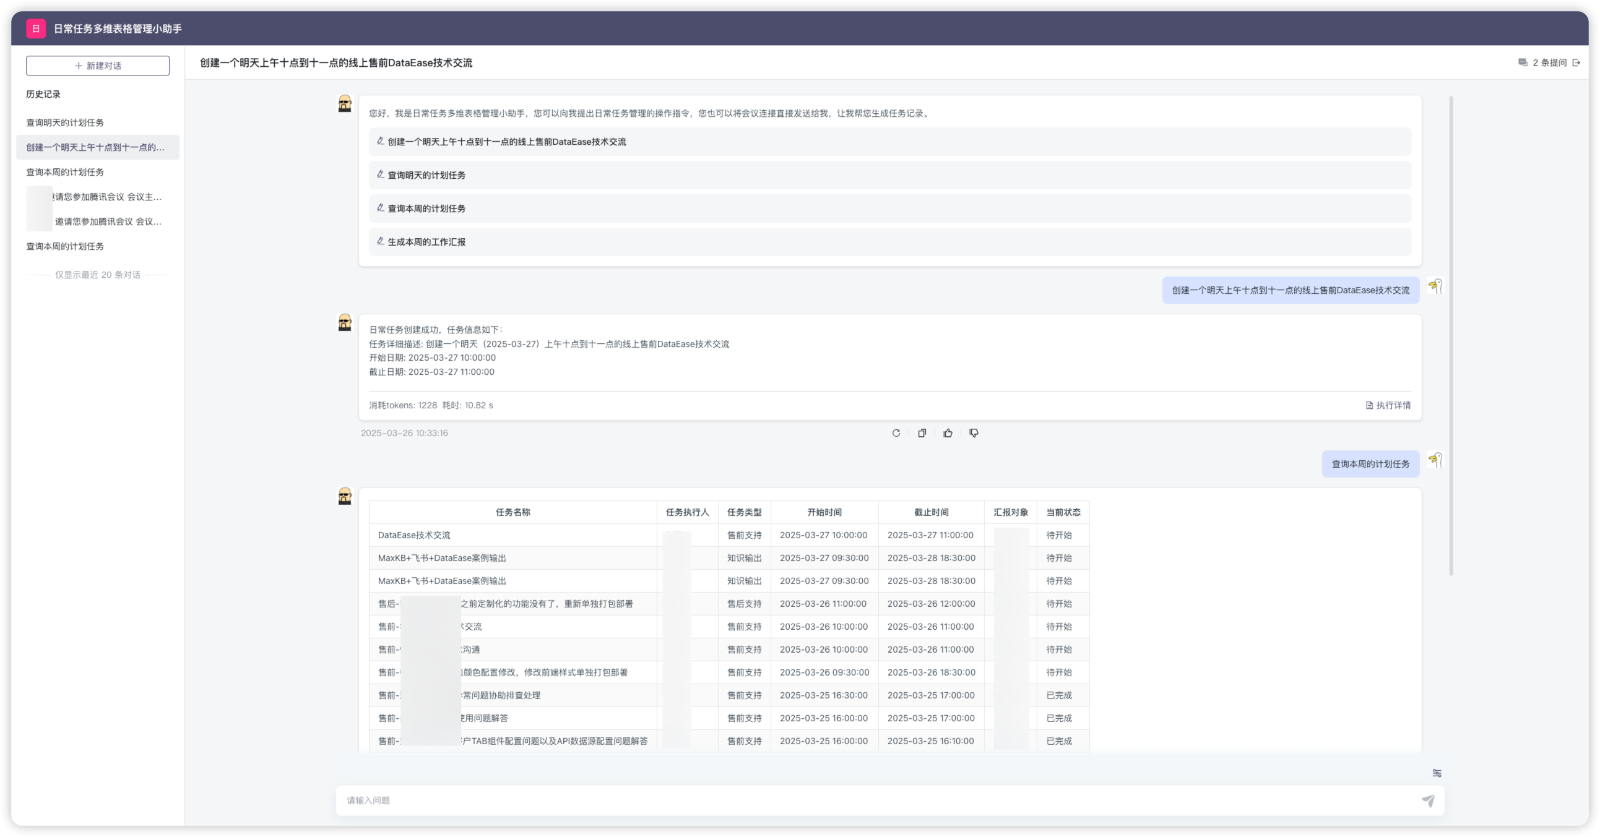Open history item 查询明天的计划任务
The image size is (1600, 837).
tap(65, 123)
